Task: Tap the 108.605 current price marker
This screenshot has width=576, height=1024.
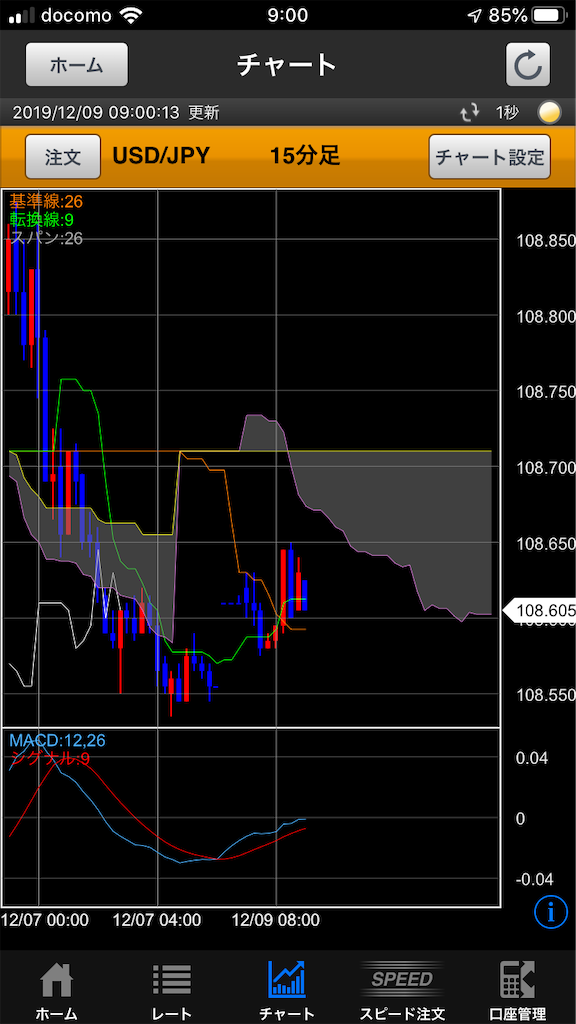Action: pos(539,611)
